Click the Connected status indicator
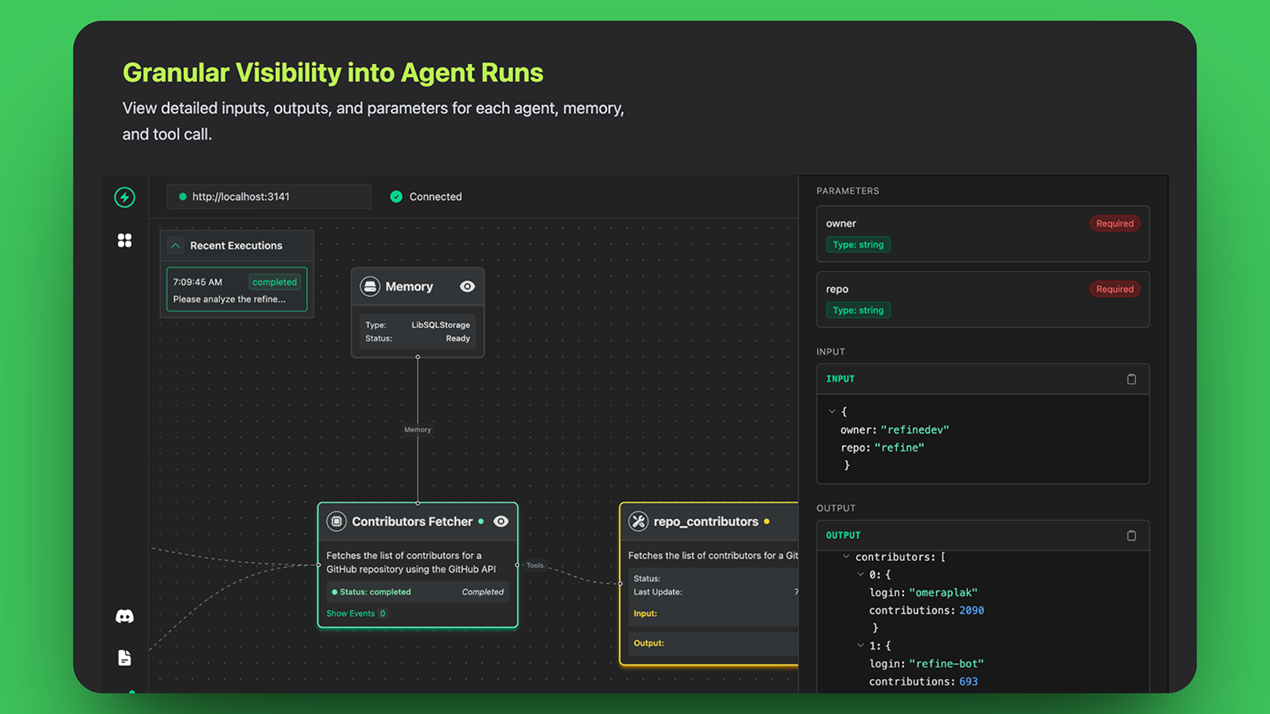 tap(426, 197)
